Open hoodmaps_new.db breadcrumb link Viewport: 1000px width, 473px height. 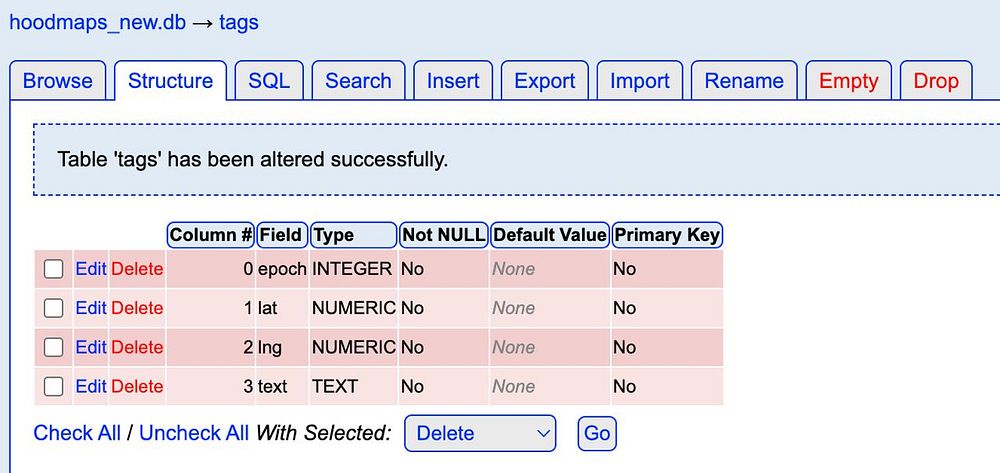click(x=96, y=22)
